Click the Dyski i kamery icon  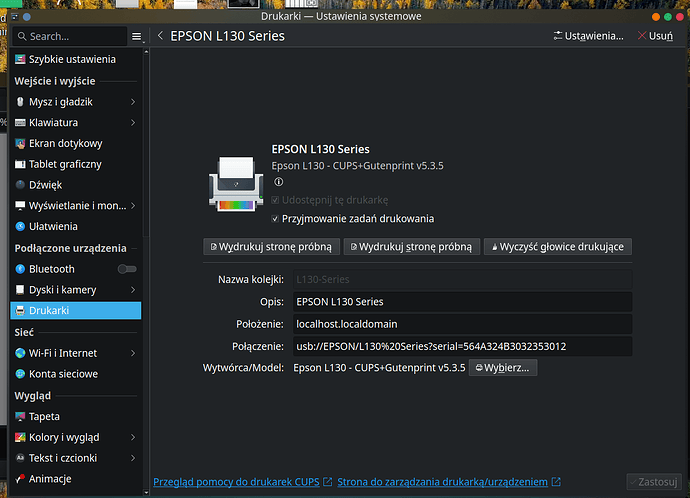pos(20,289)
